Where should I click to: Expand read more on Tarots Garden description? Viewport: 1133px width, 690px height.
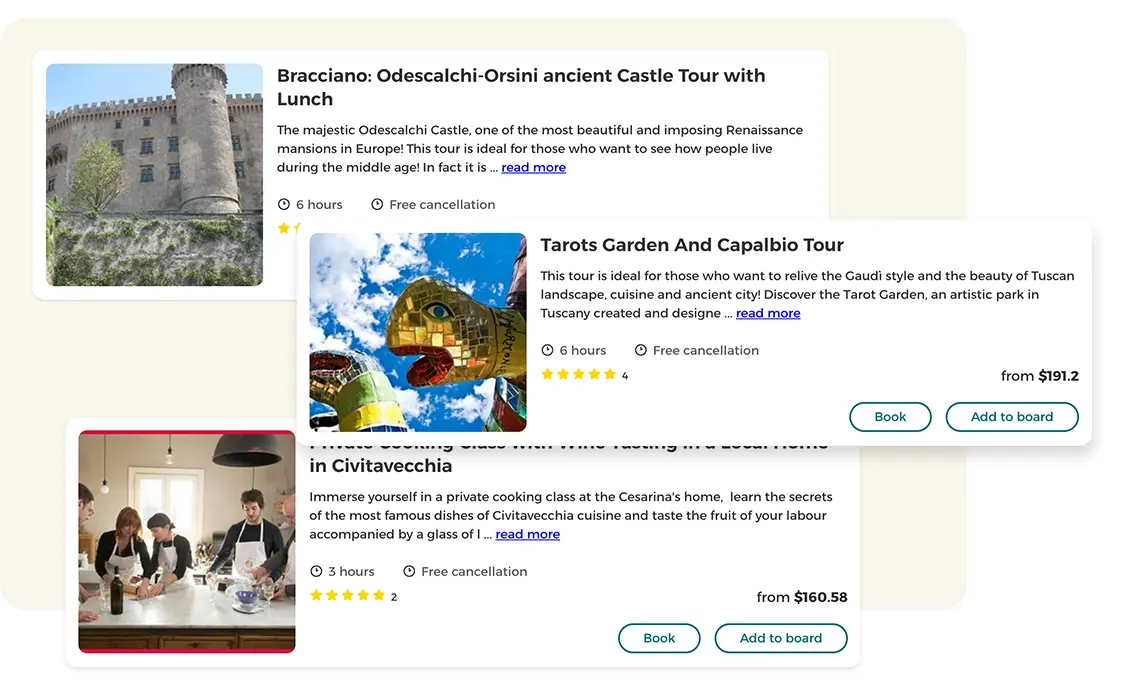[x=768, y=314]
